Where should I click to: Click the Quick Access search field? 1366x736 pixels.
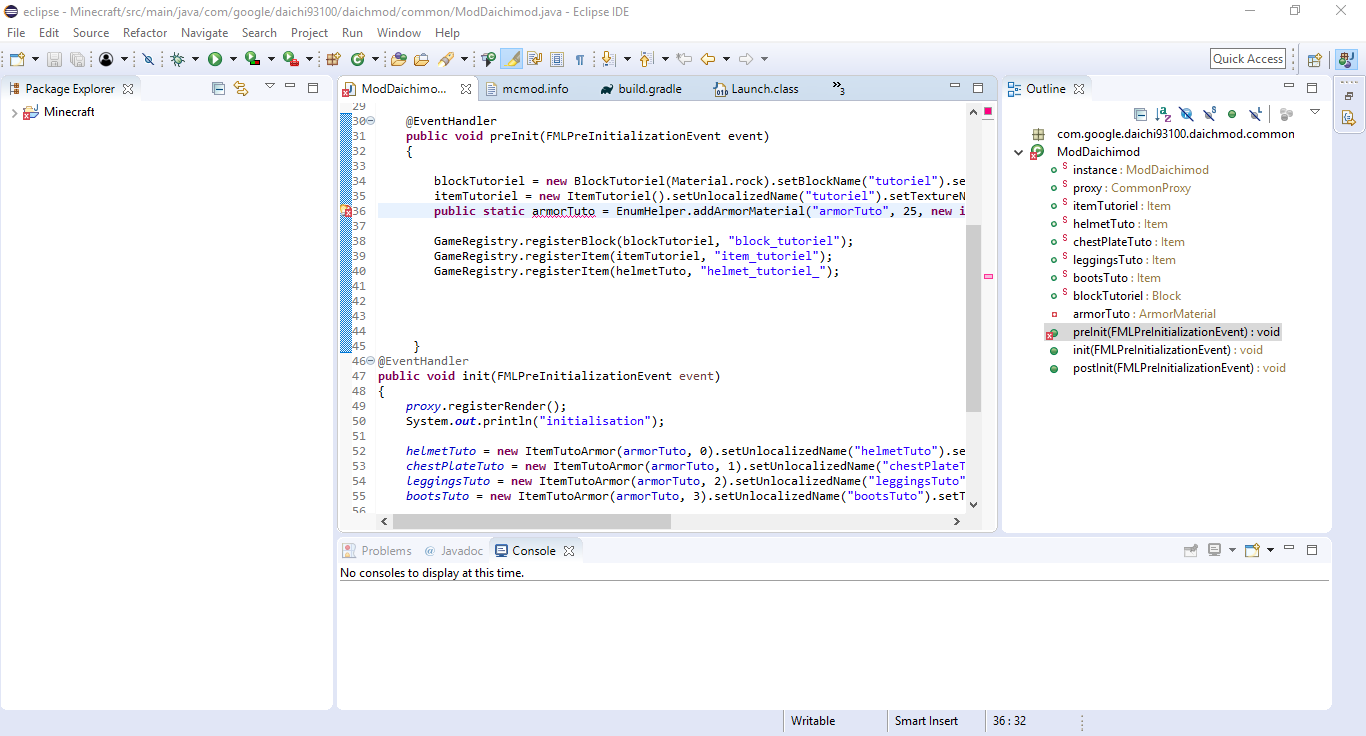1247,59
